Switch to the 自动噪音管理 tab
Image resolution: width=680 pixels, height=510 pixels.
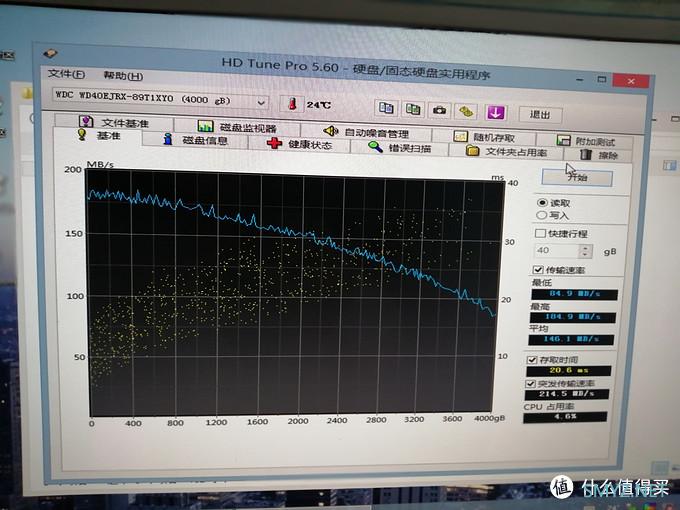click(366, 132)
